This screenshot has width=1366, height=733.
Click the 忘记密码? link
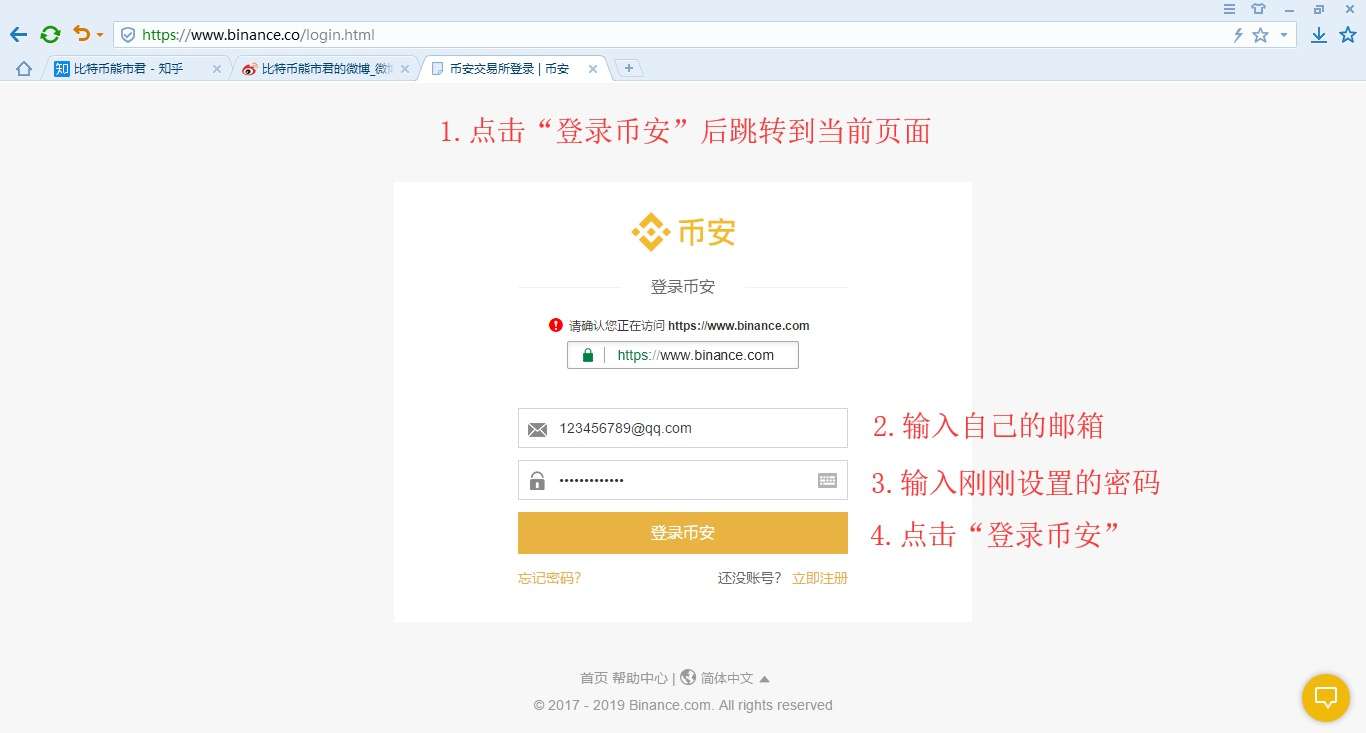549,578
